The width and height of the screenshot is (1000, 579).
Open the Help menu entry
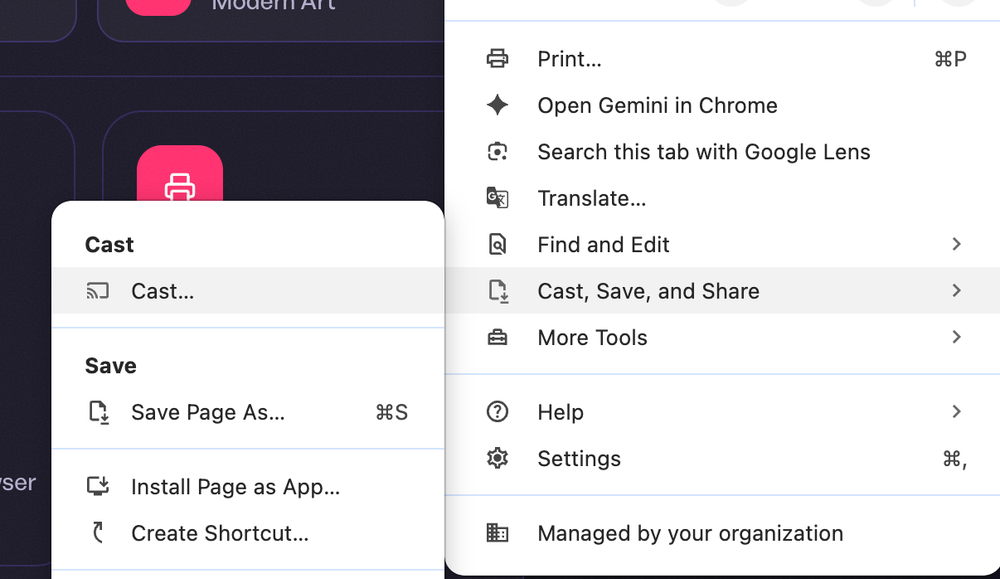(723, 412)
